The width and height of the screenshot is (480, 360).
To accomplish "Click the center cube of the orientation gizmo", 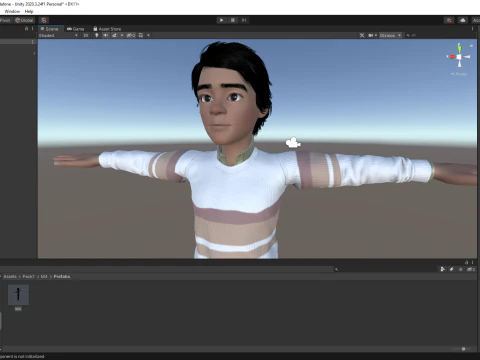I will click(x=459, y=57).
